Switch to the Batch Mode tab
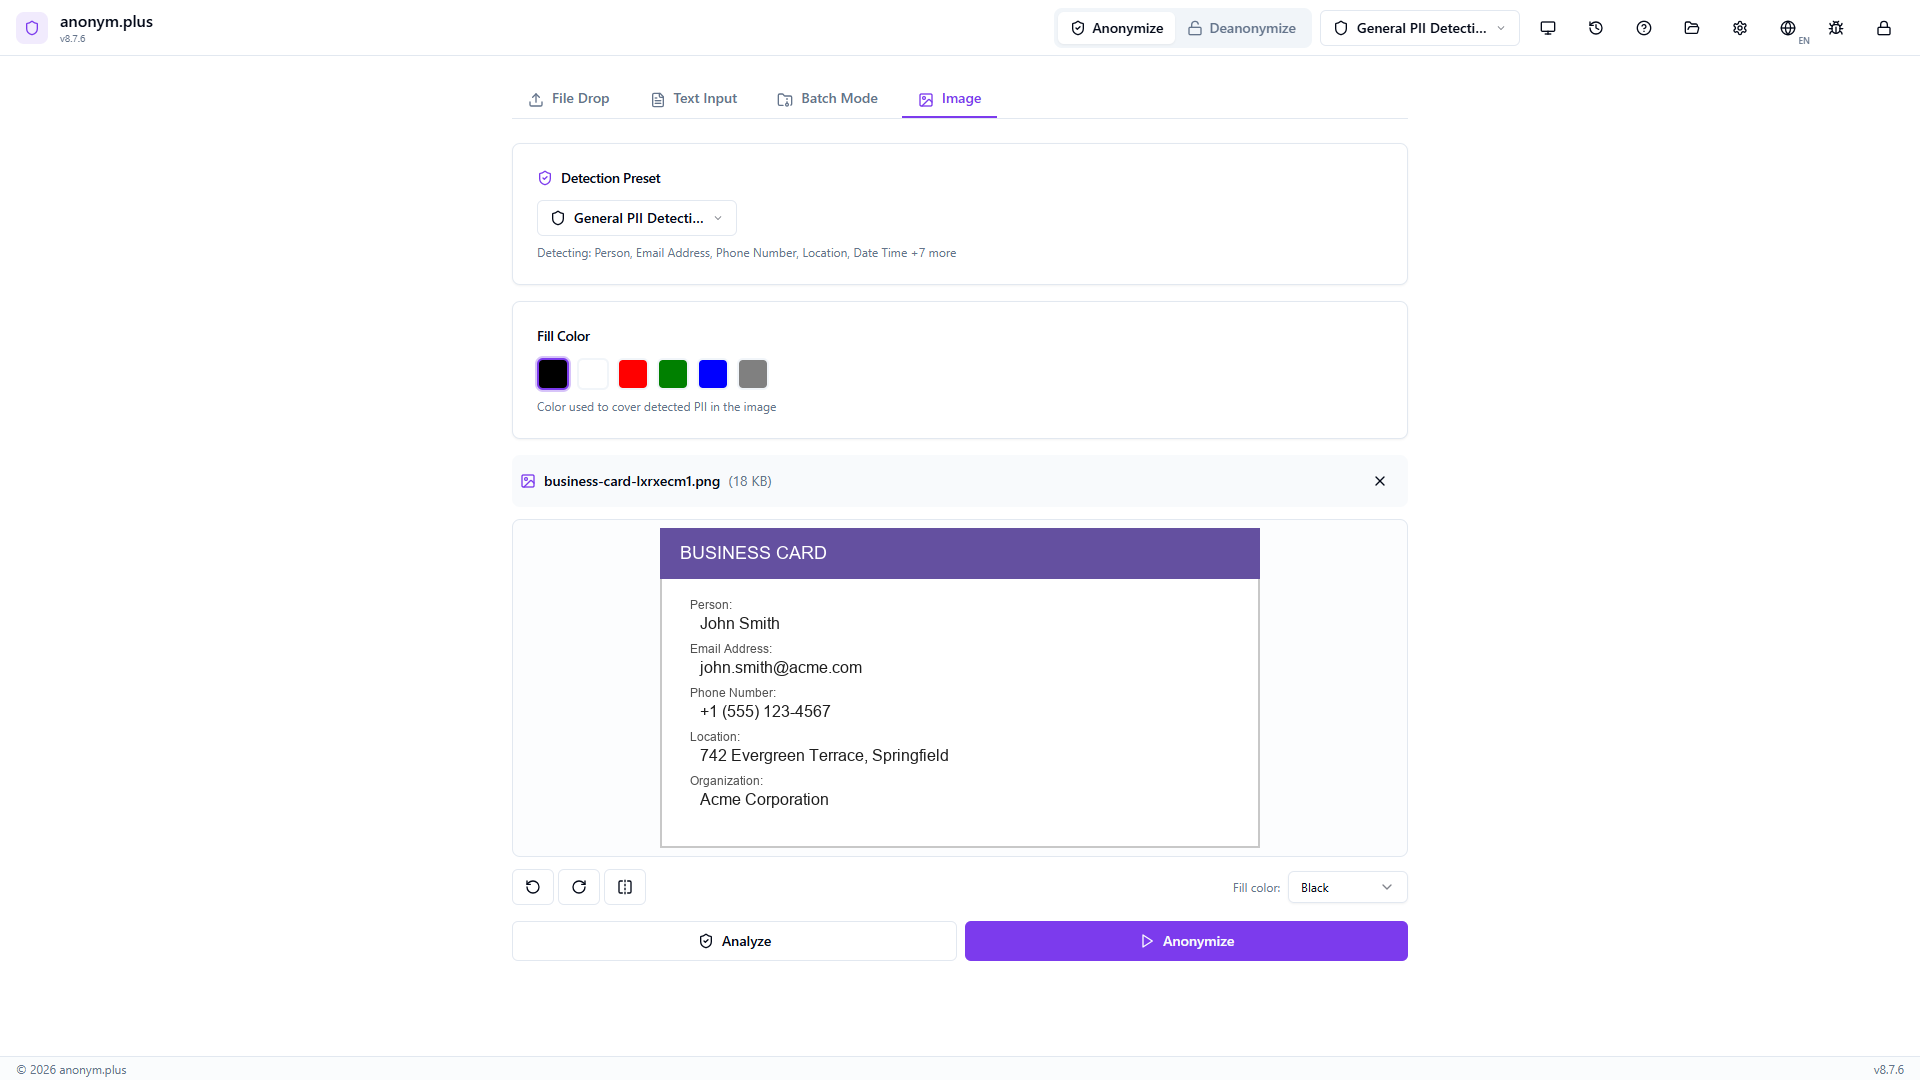The width and height of the screenshot is (1920, 1080). coord(827,99)
